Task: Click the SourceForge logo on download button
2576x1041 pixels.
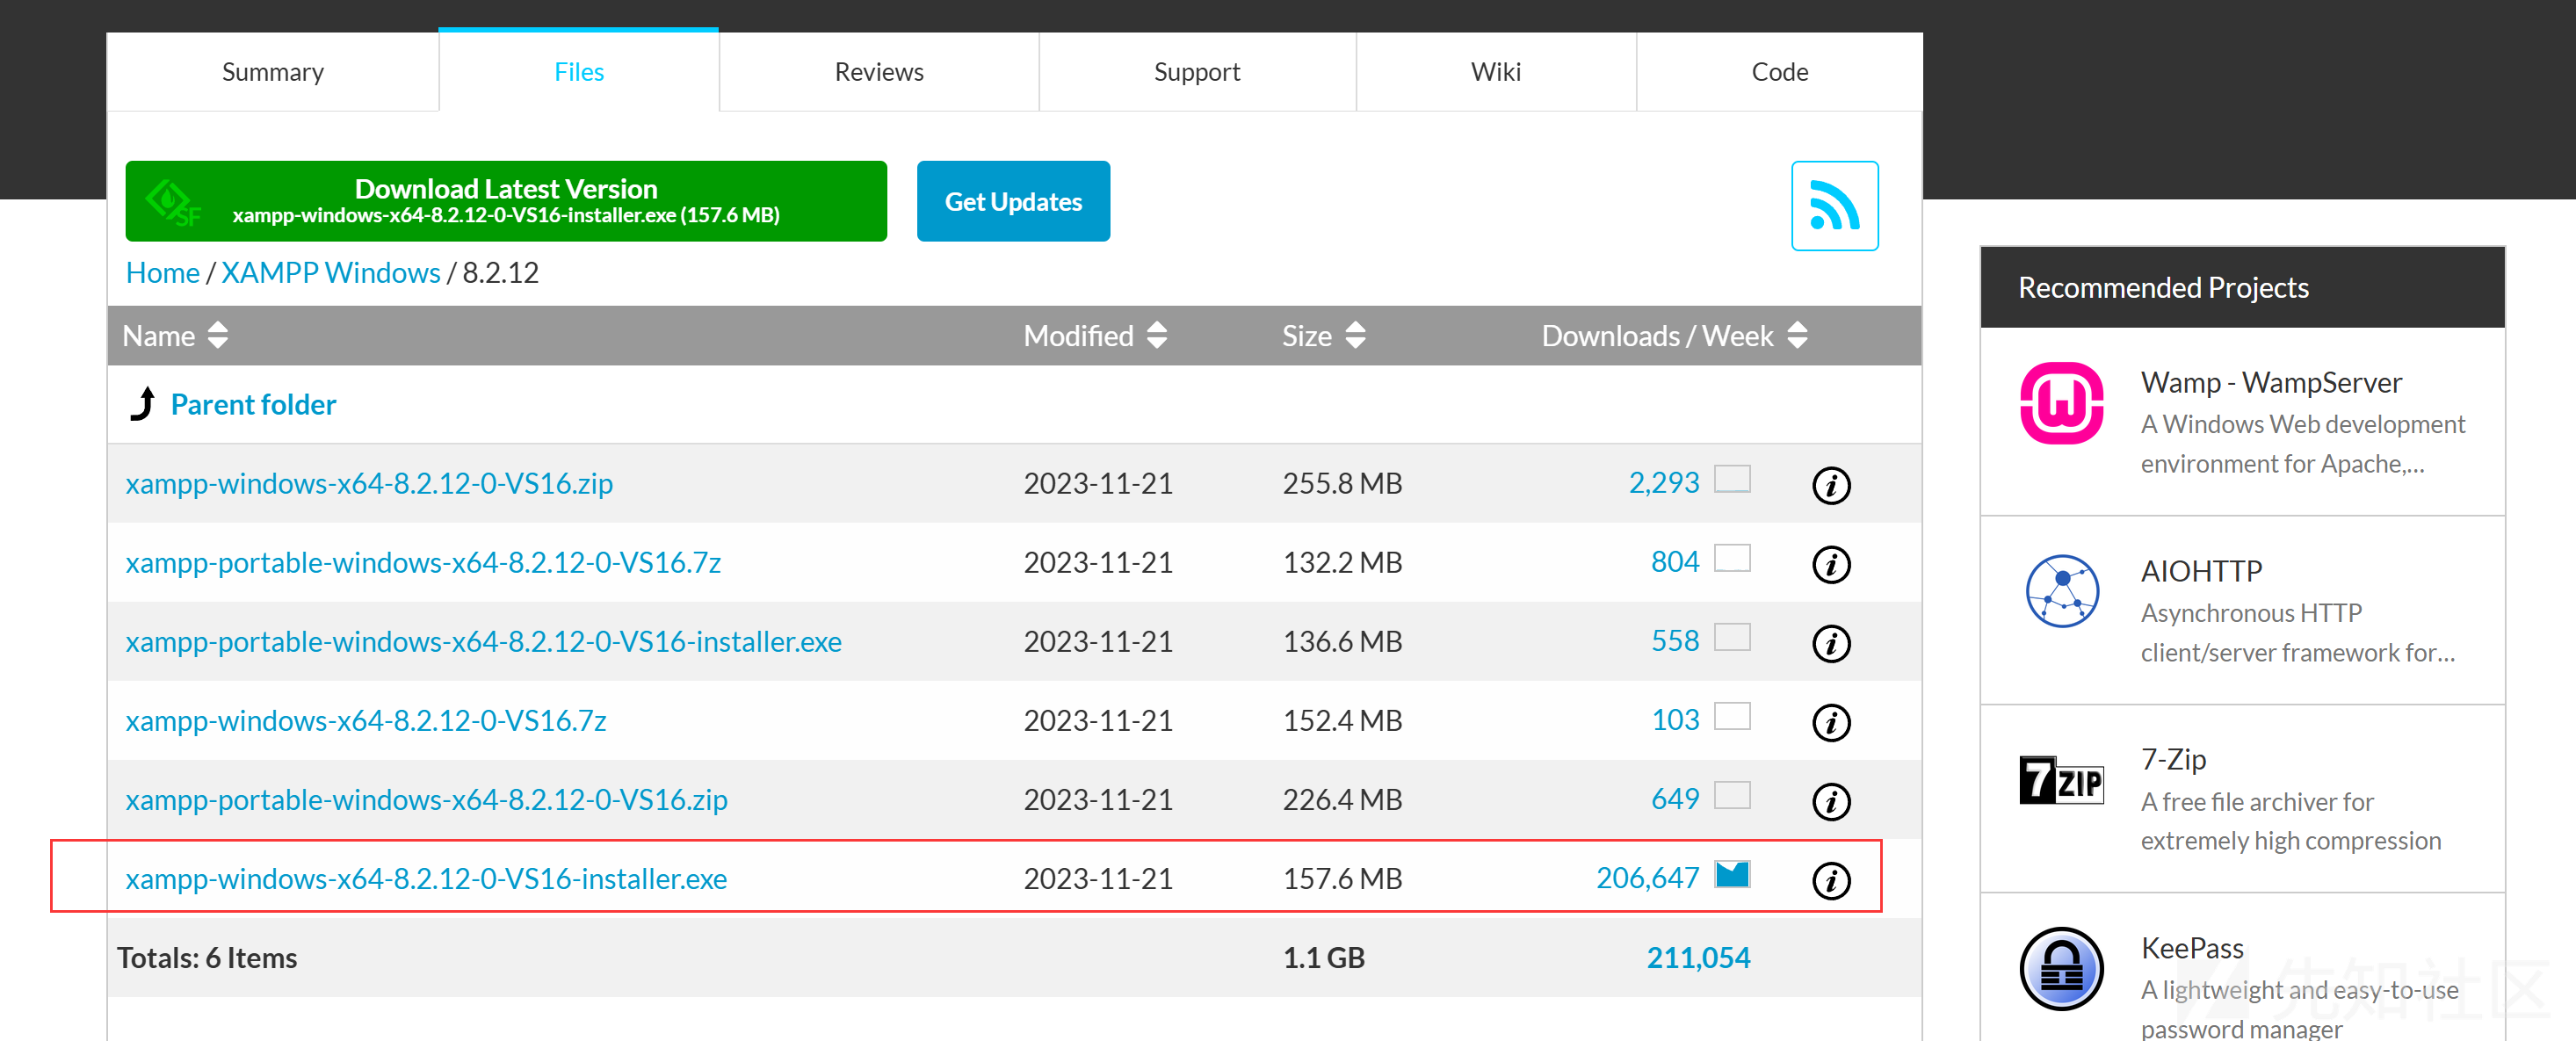Action: (173, 202)
